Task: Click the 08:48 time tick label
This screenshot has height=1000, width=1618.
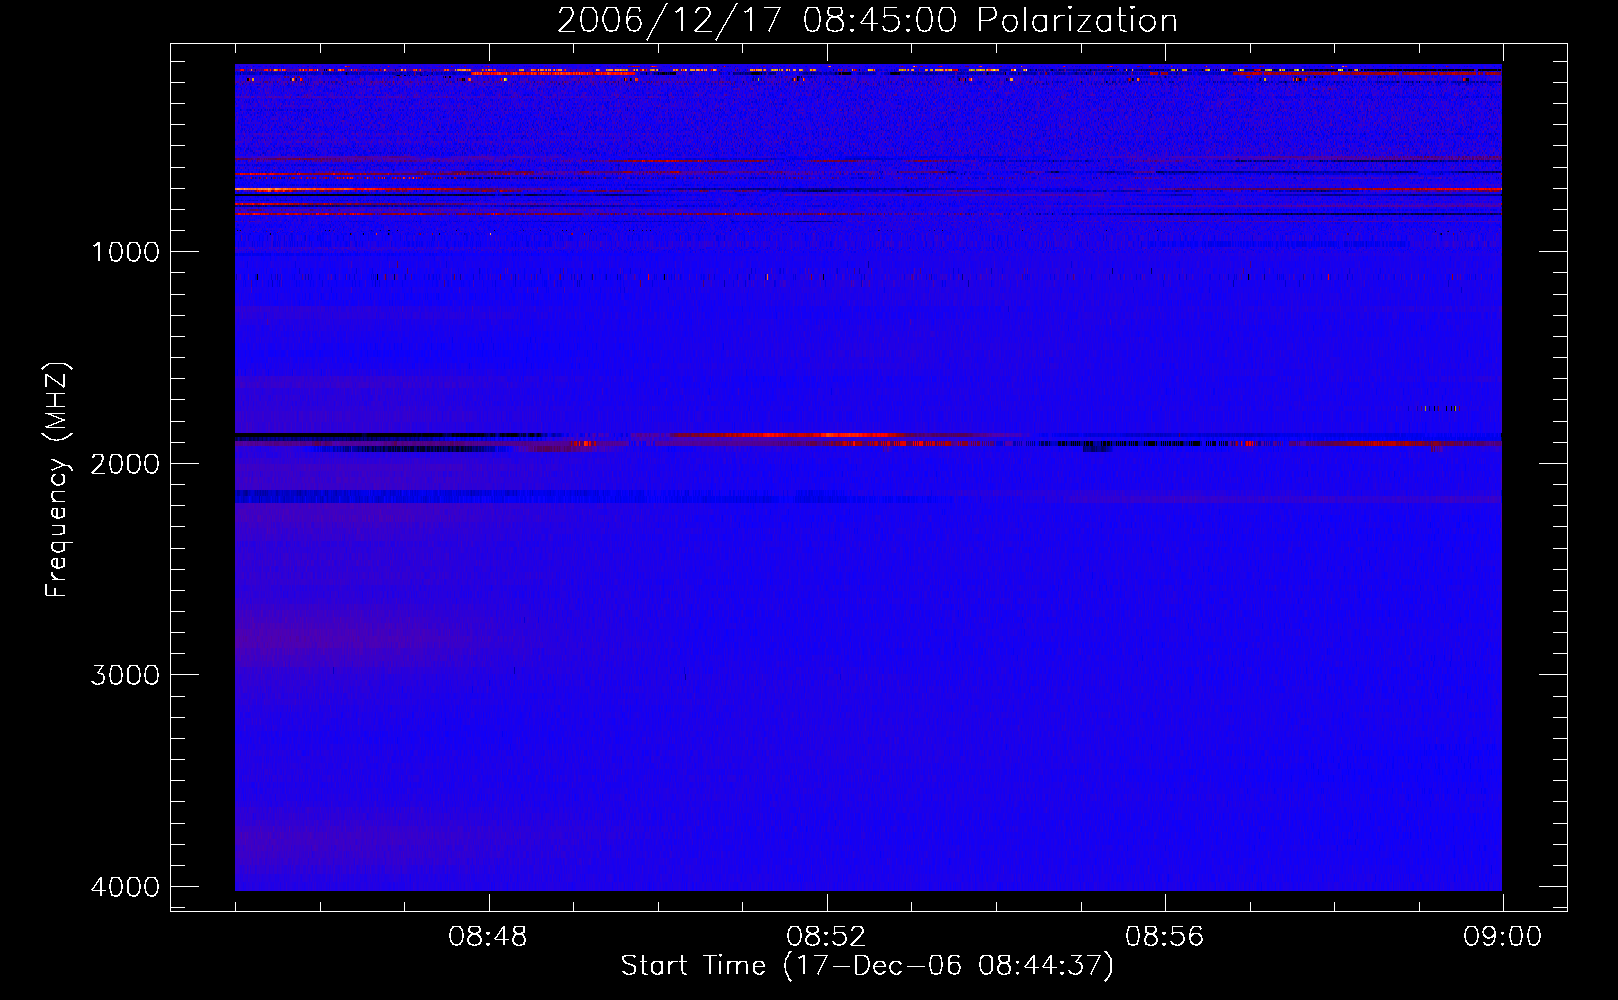Action: point(488,937)
